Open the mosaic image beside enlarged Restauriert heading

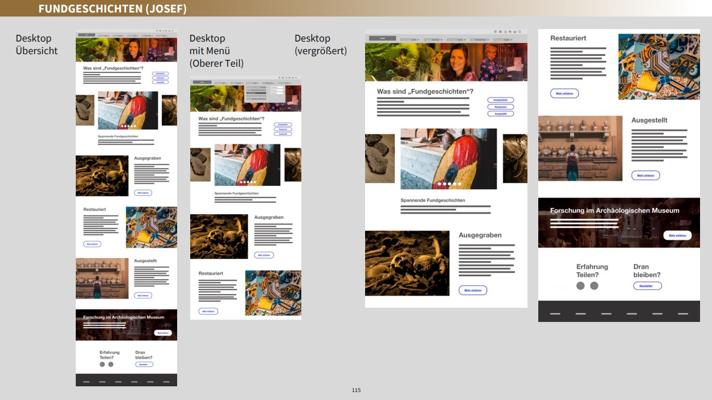click(x=658, y=67)
